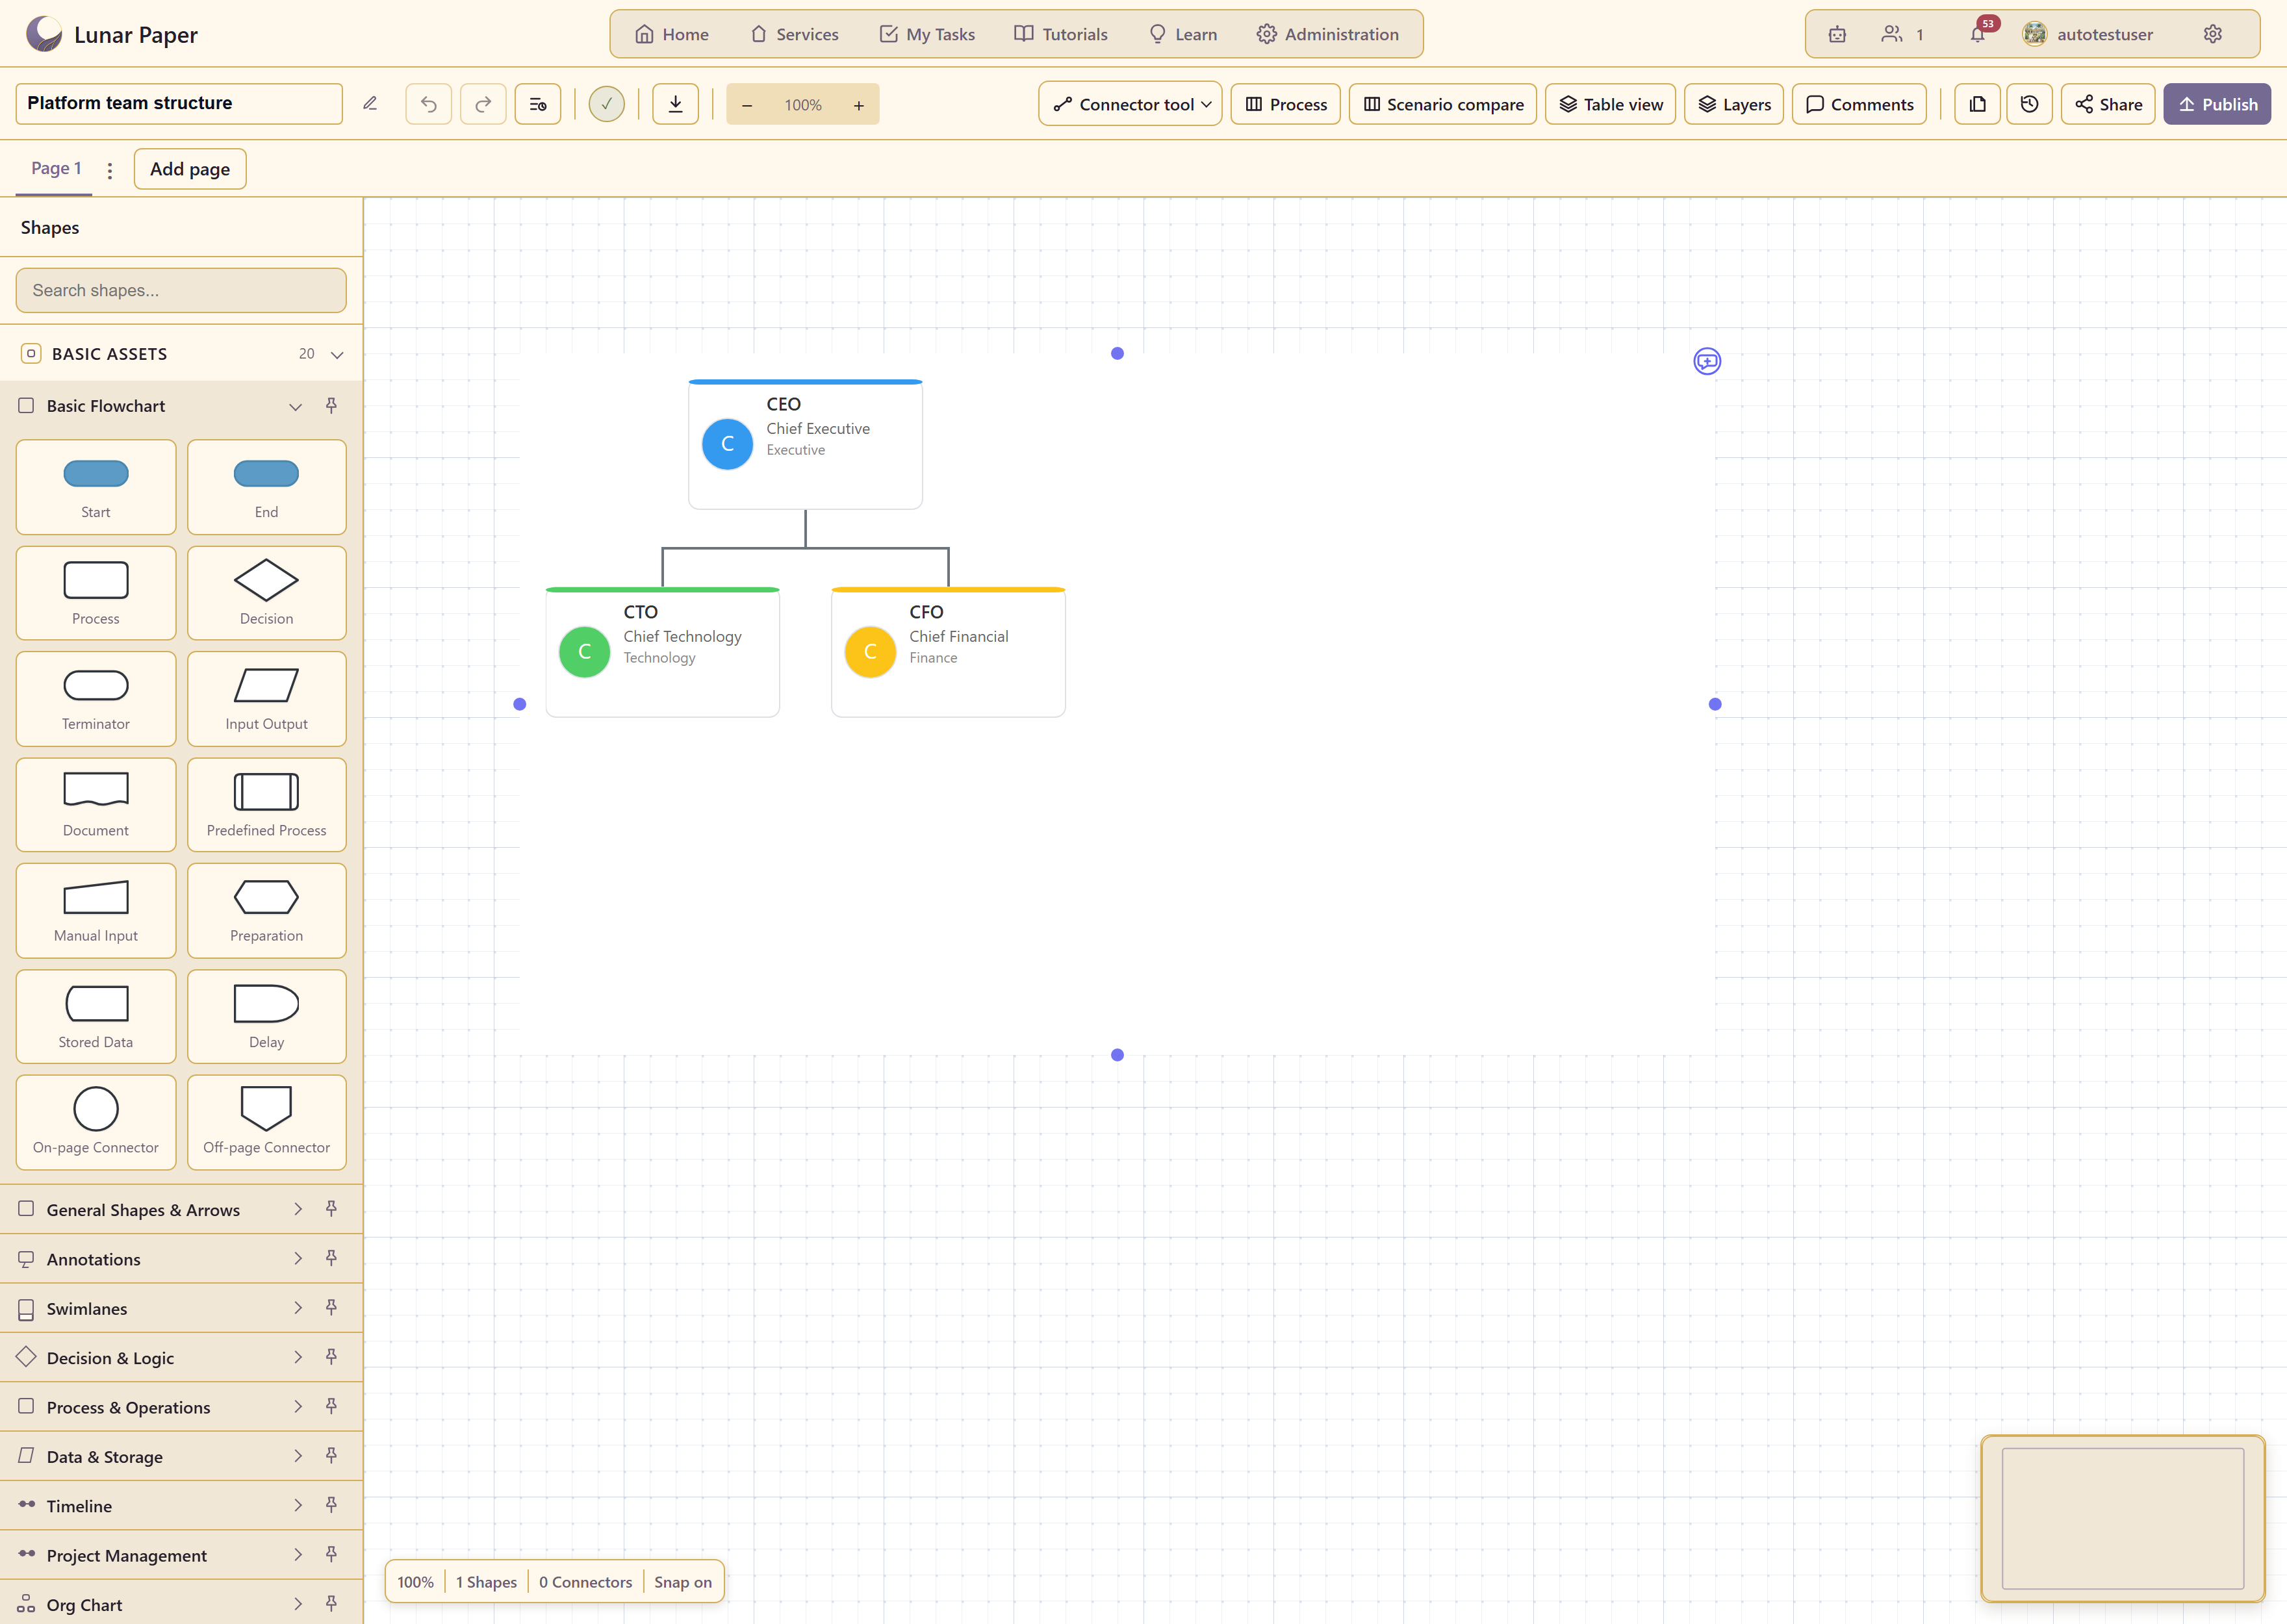The image size is (2287, 1624).
Task: Go to Home in top navigation
Action: [x=672, y=34]
